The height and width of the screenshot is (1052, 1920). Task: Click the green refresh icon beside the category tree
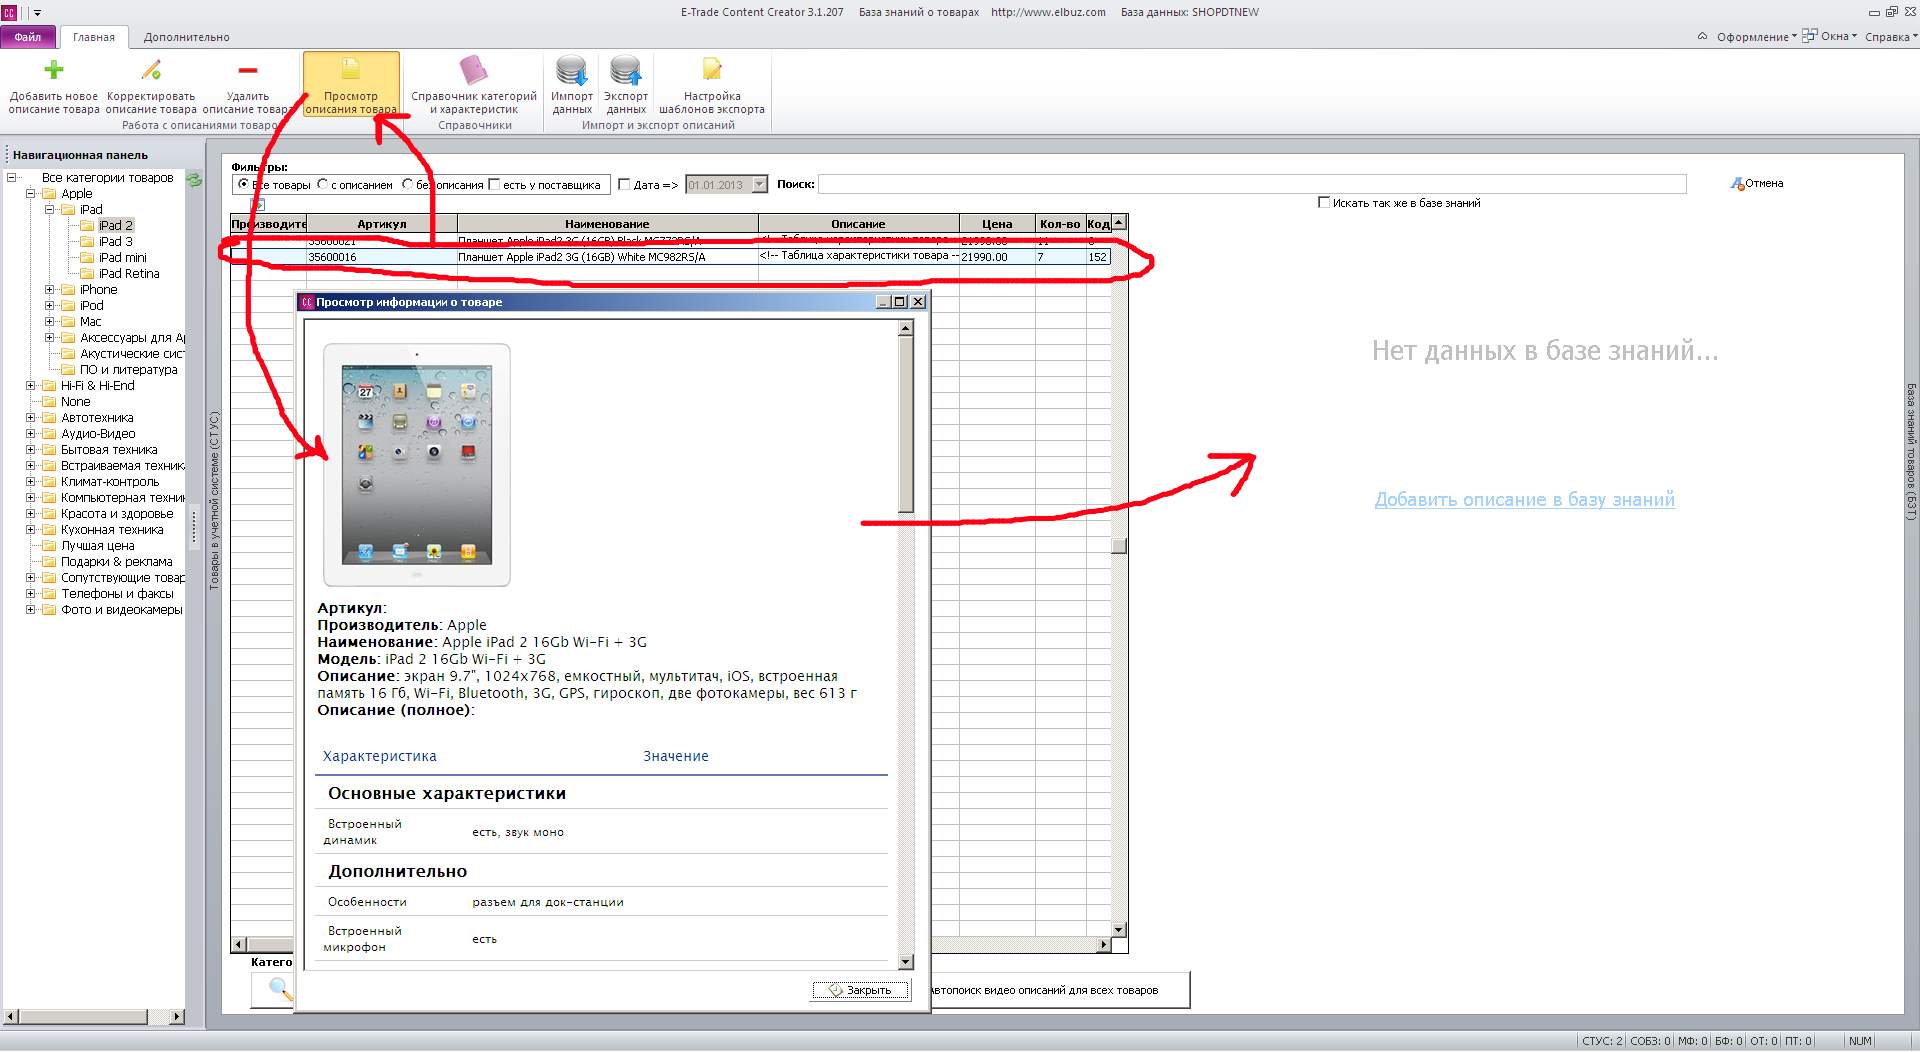coord(194,180)
